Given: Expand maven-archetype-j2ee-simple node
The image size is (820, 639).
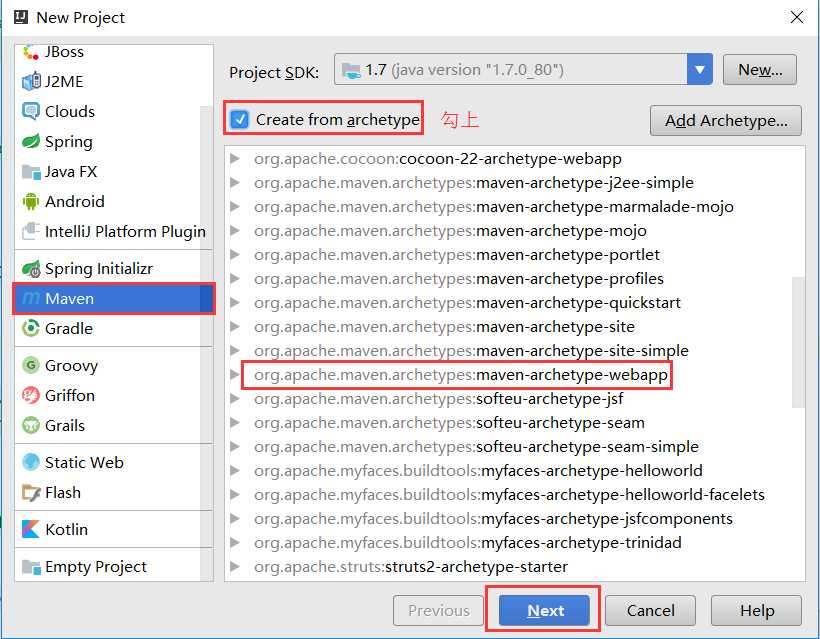Looking at the screenshot, I should point(235,182).
